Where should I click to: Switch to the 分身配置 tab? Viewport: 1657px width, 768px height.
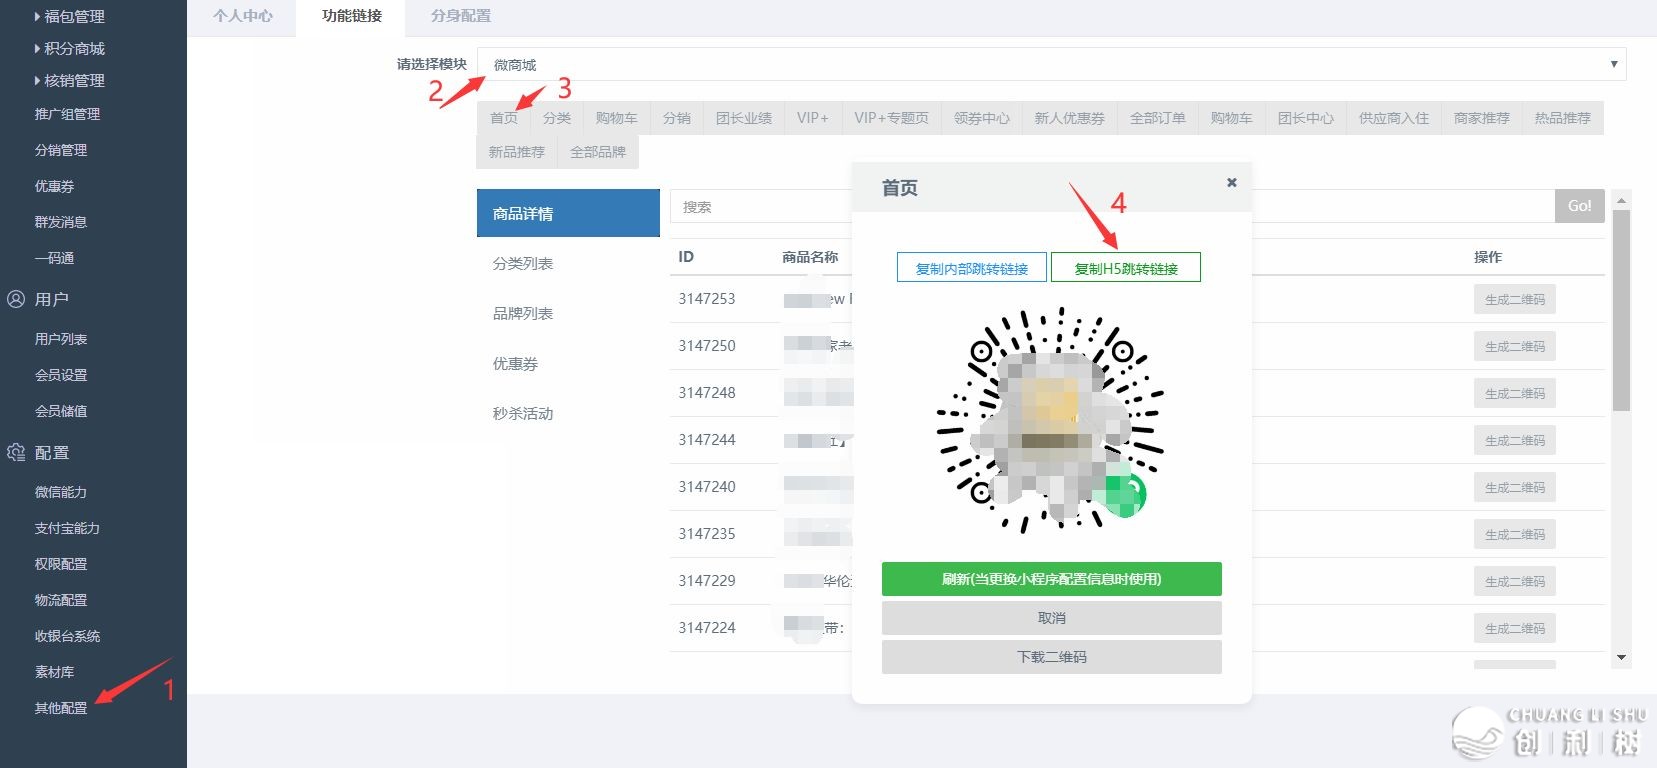461,16
